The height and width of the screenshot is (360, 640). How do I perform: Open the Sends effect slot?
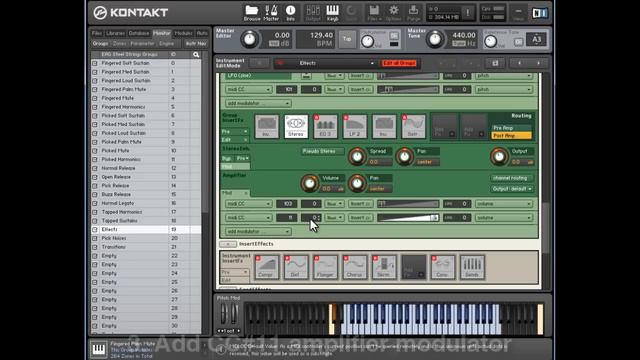(472, 267)
